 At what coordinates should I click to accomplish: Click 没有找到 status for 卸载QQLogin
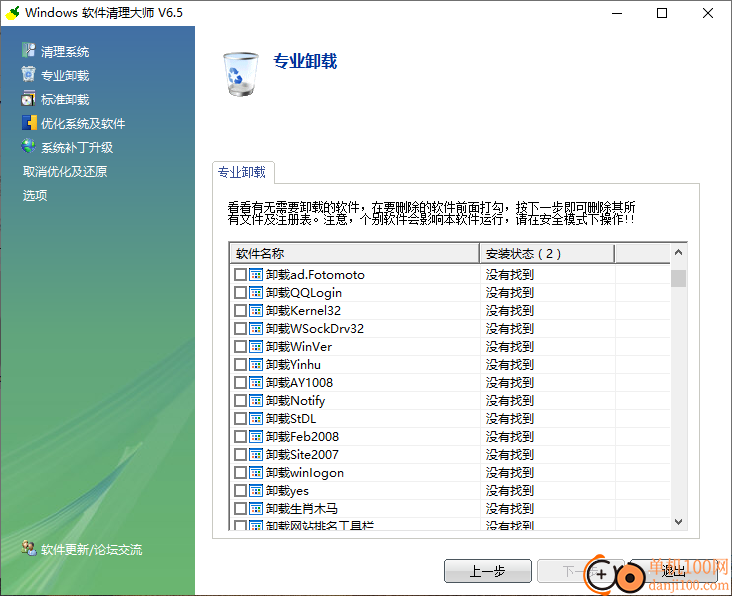pyautogui.click(x=510, y=293)
